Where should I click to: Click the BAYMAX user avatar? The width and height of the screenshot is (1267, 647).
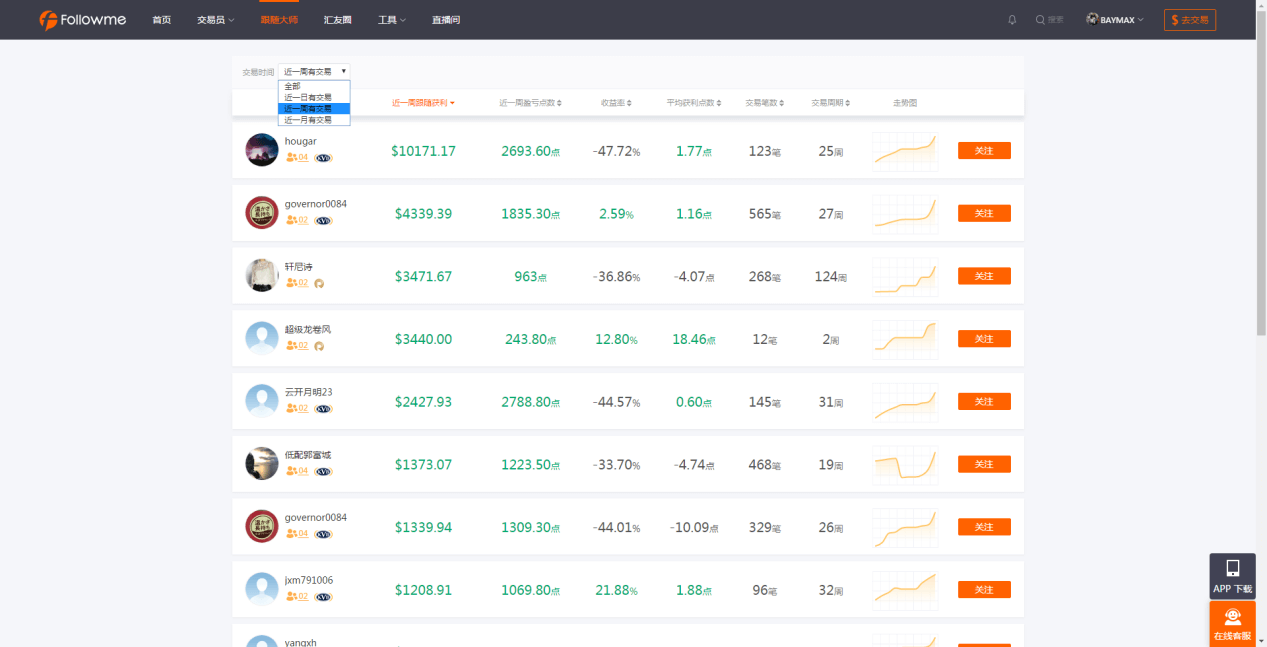[x=1092, y=19]
